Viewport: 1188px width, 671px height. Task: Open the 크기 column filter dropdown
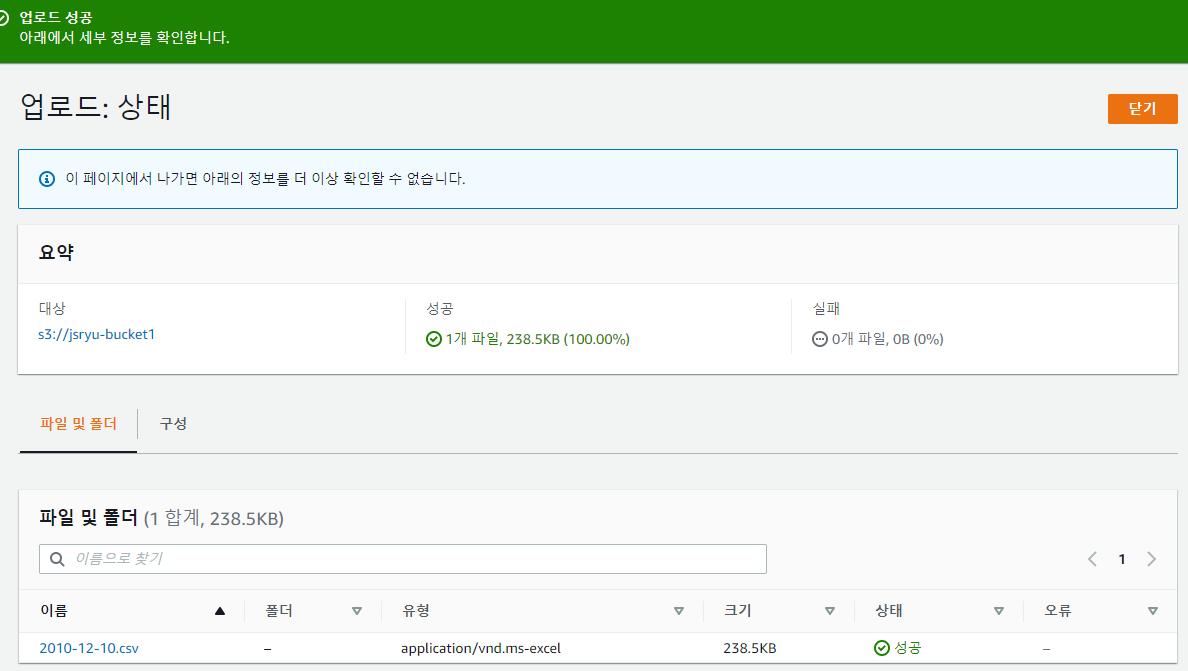(829, 610)
